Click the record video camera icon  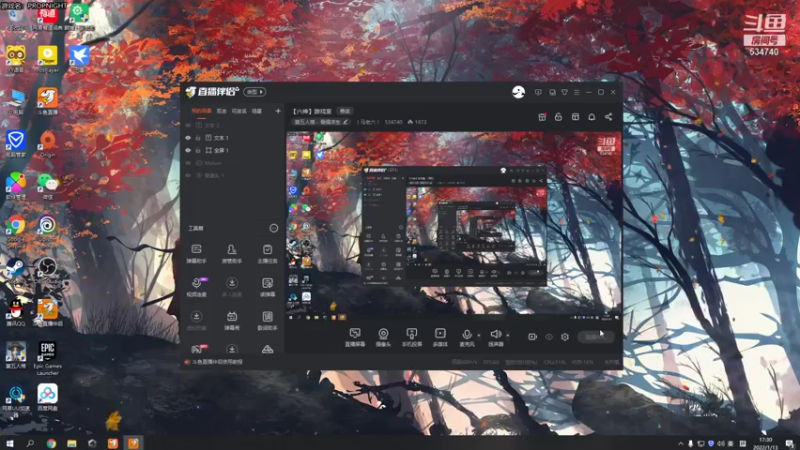(532, 337)
